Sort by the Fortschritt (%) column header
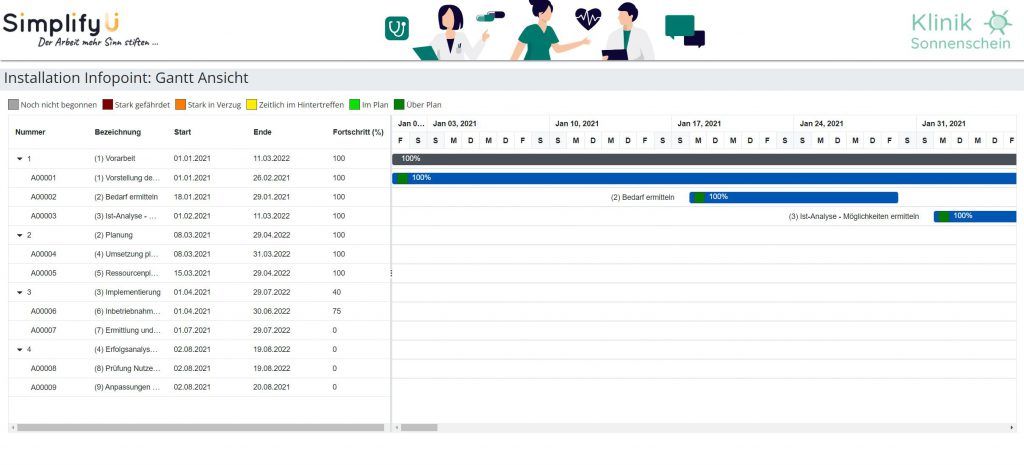The width and height of the screenshot is (1024, 465). click(358, 132)
